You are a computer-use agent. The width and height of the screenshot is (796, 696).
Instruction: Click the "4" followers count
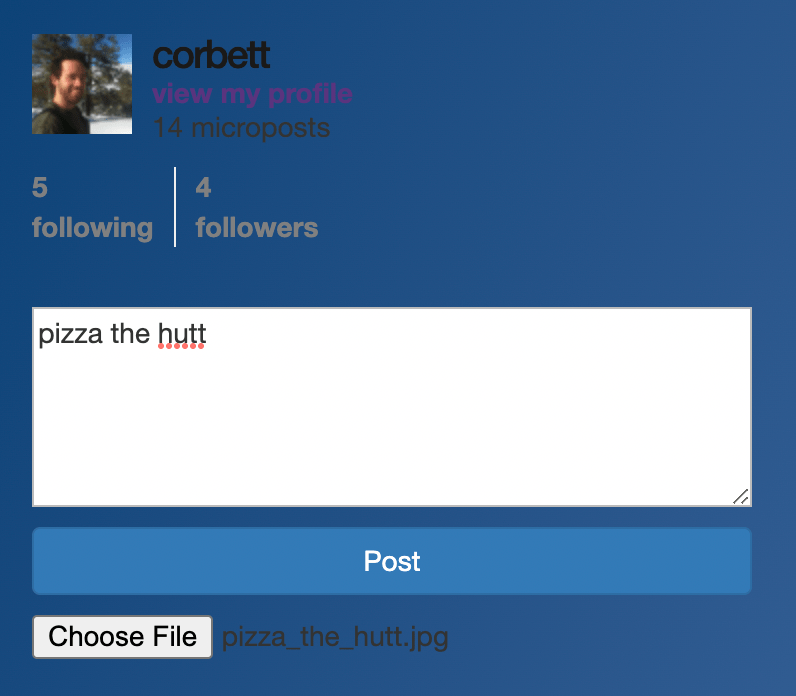203,187
